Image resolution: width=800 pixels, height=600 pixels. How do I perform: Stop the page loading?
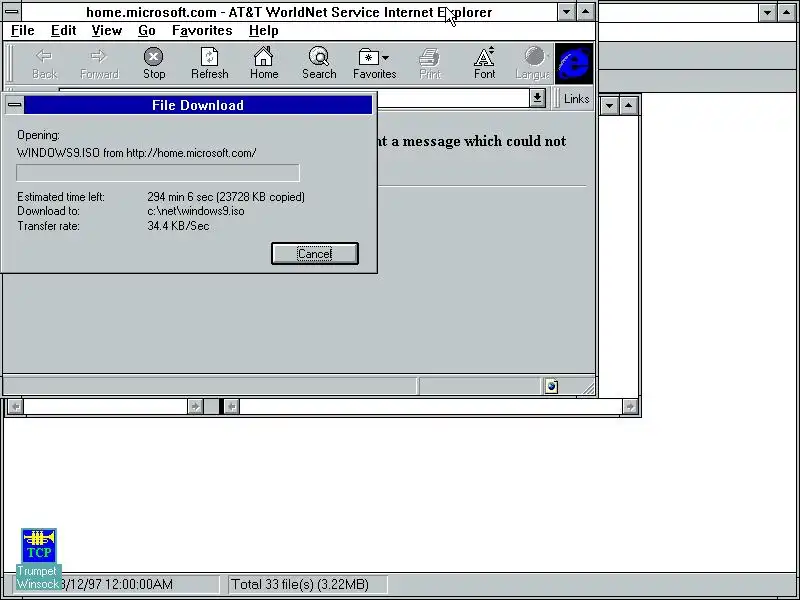(x=154, y=63)
